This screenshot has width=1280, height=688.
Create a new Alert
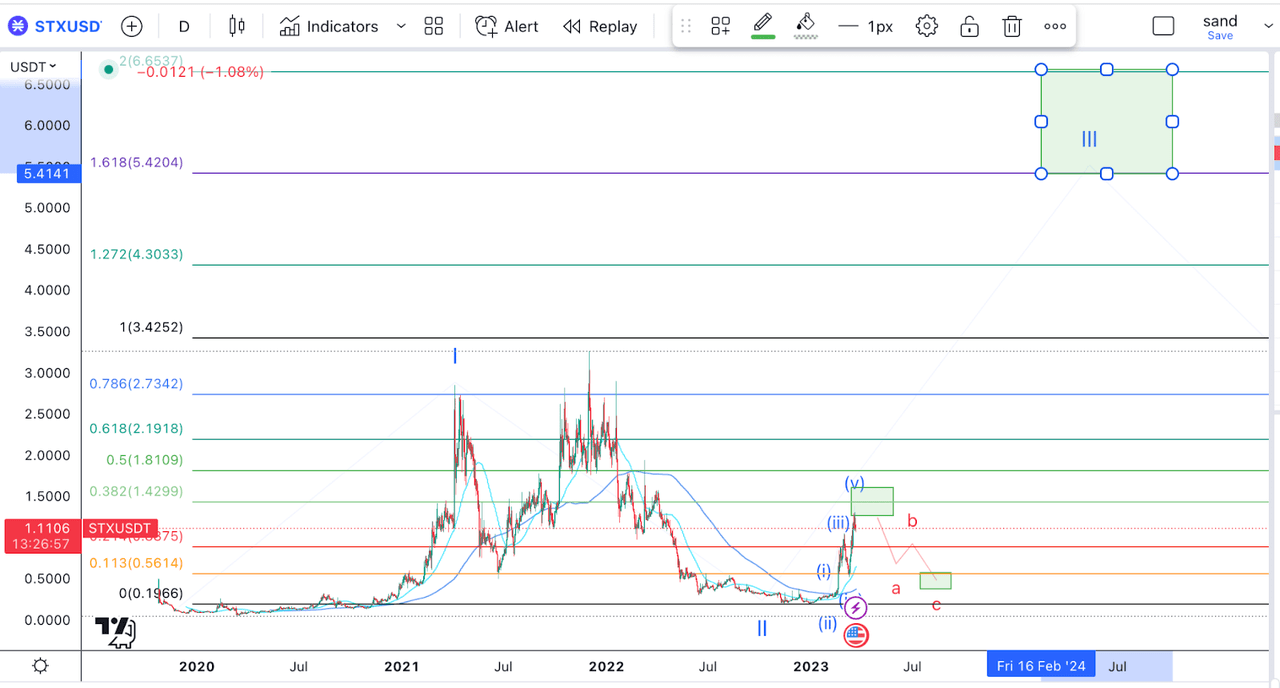pos(506,26)
